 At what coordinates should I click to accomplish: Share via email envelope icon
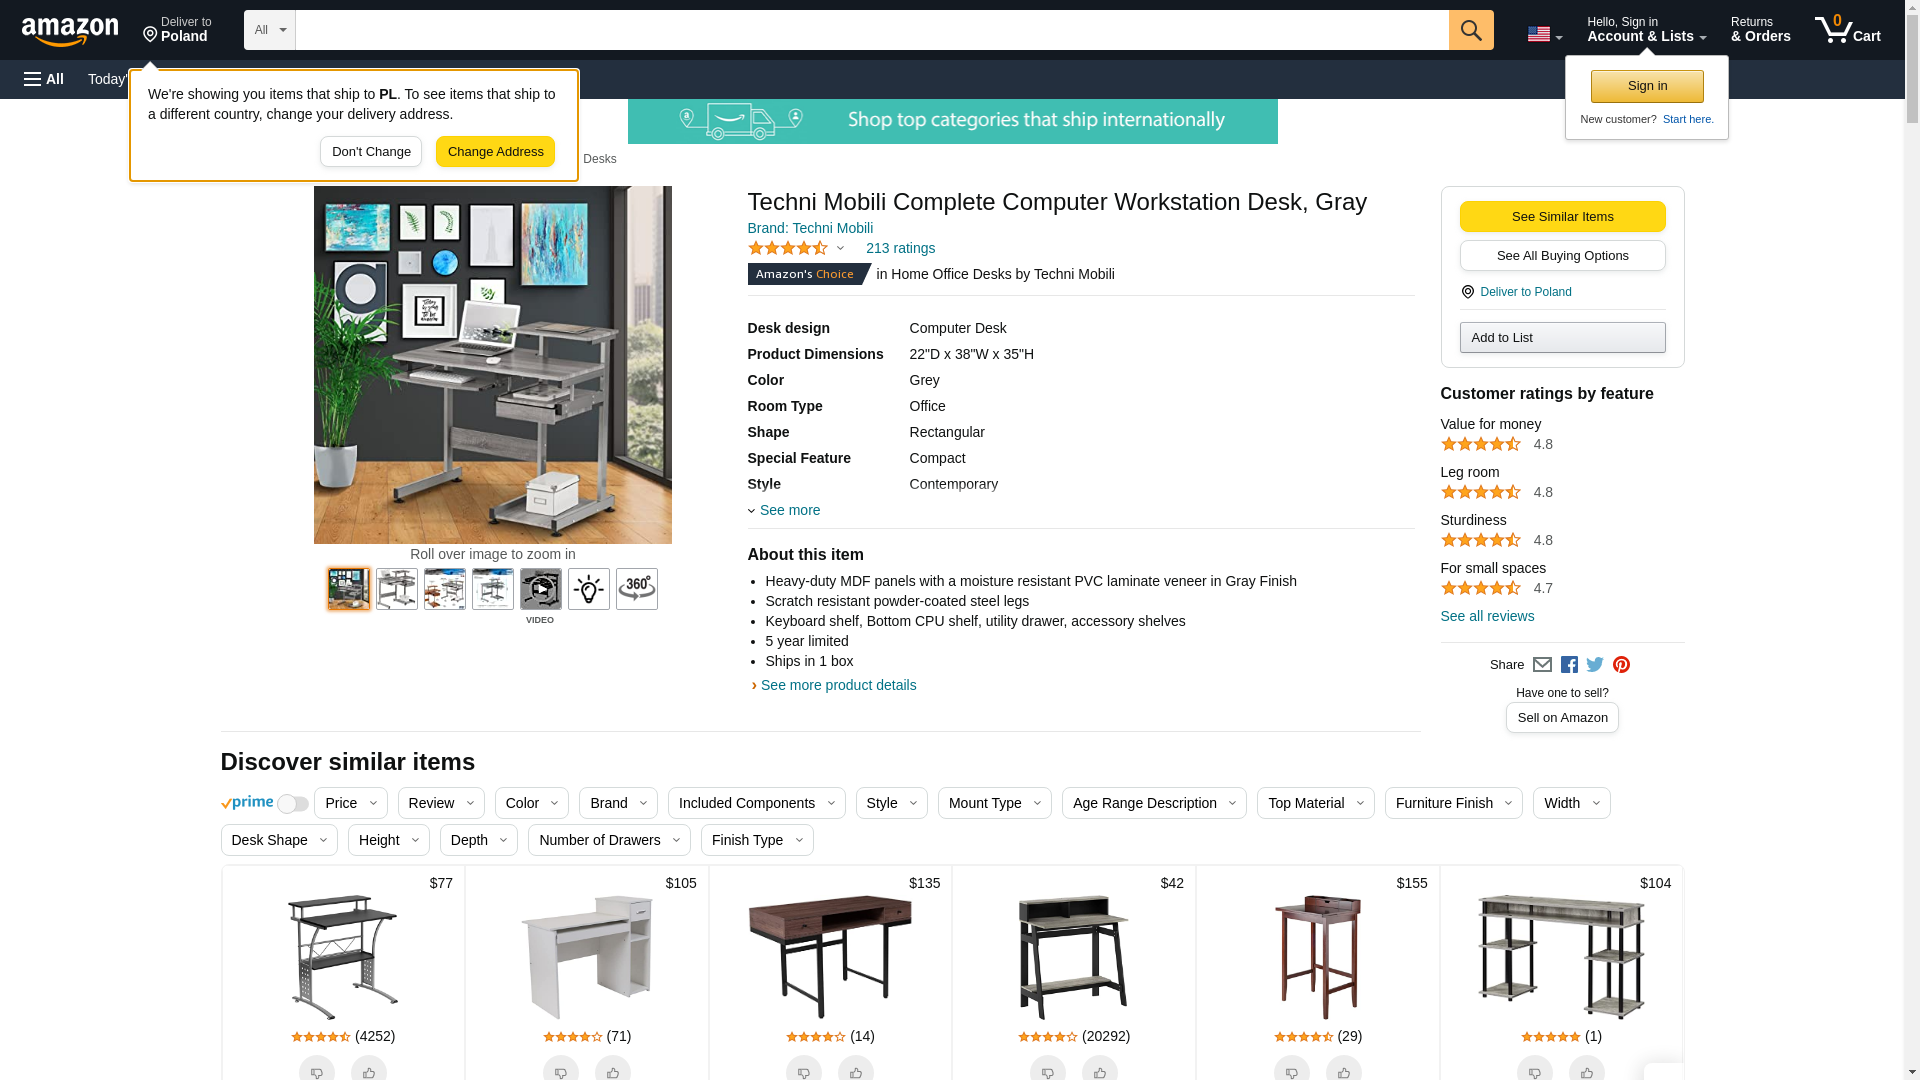(1542, 665)
